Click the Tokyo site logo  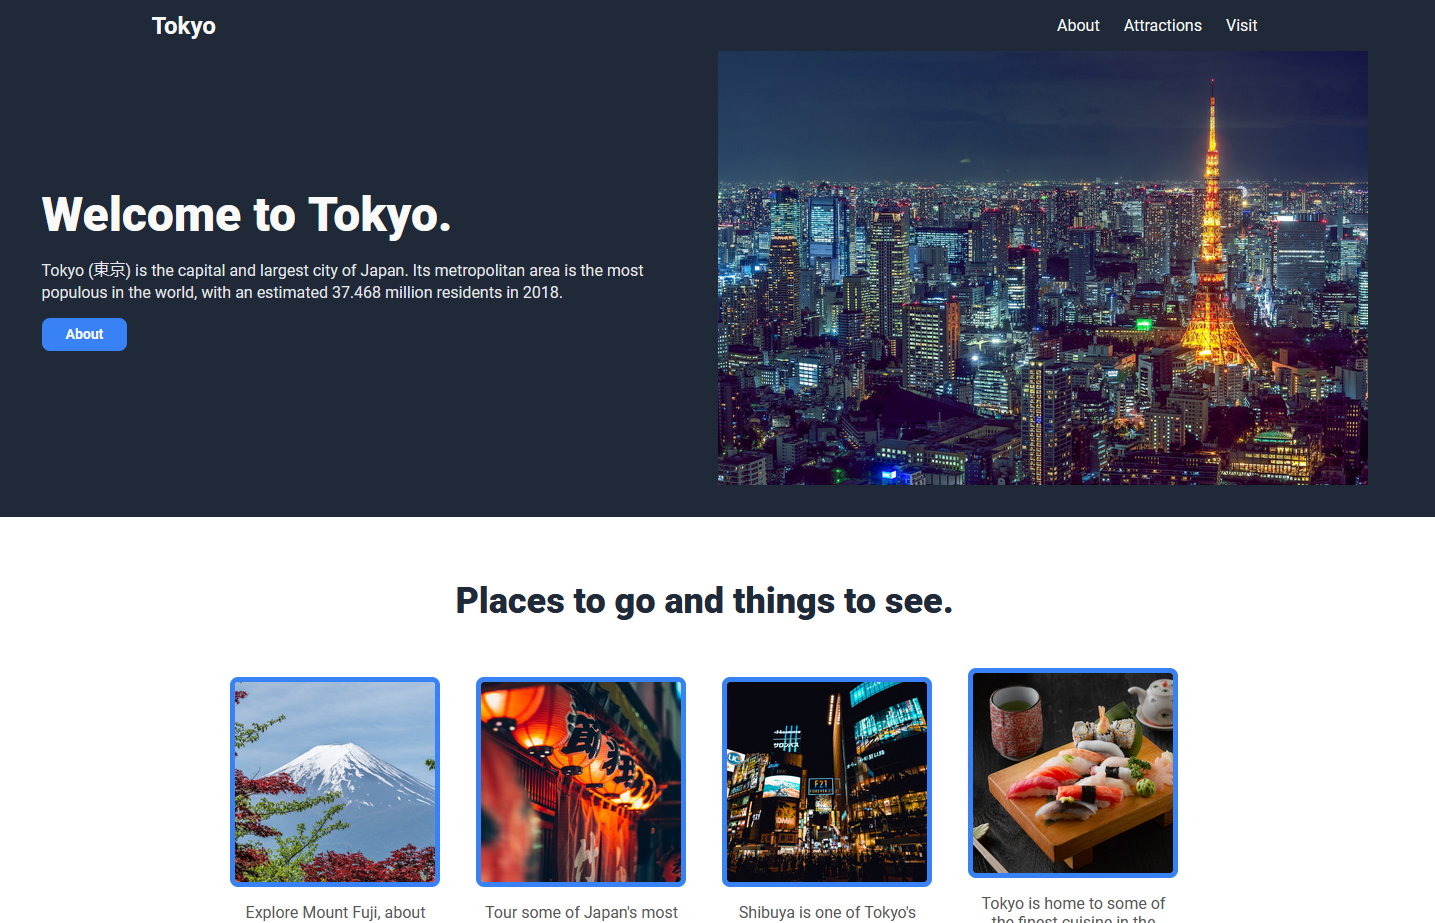183,26
